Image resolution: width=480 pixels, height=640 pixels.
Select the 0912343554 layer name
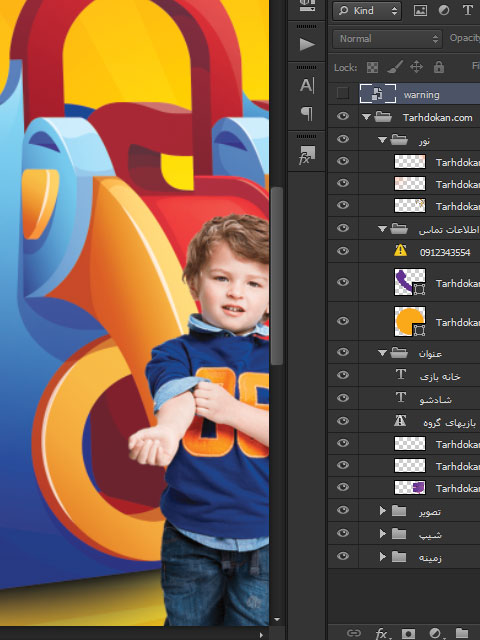[x=445, y=252]
